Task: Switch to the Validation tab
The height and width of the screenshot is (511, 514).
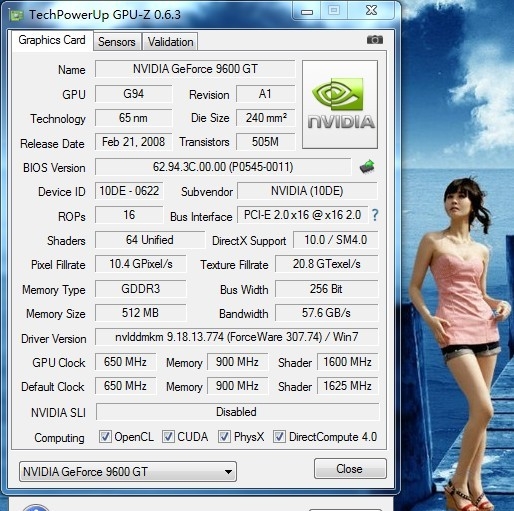Action: point(170,42)
